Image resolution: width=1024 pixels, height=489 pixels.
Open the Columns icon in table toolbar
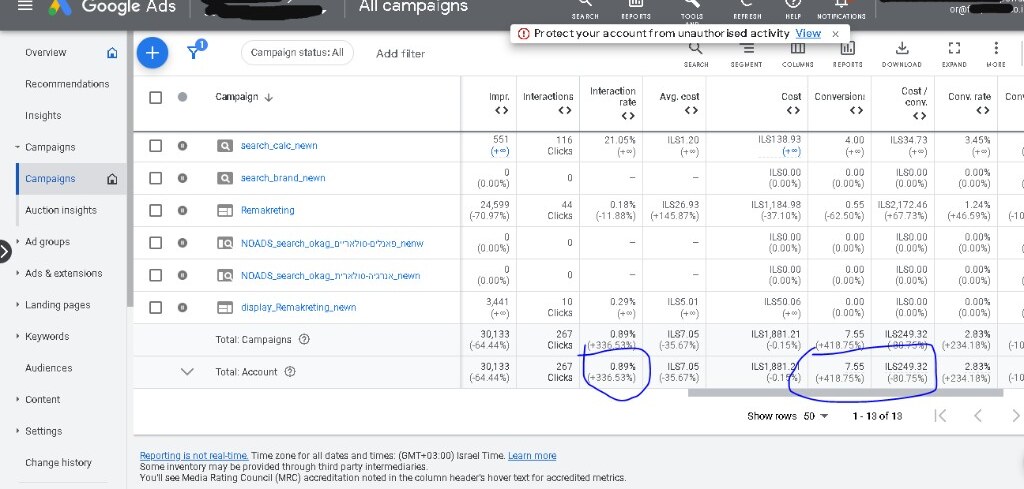[797, 48]
